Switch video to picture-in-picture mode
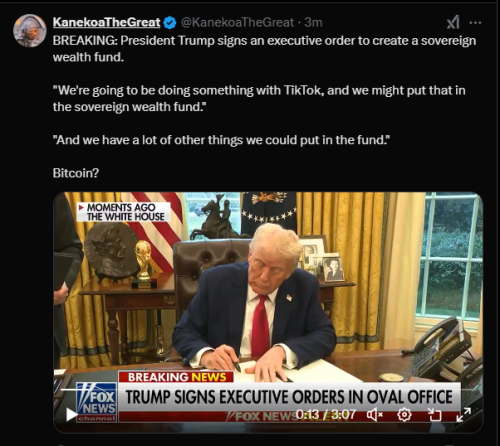This screenshot has height=446, width=500. pyautogui.click(x=435, y=415)
